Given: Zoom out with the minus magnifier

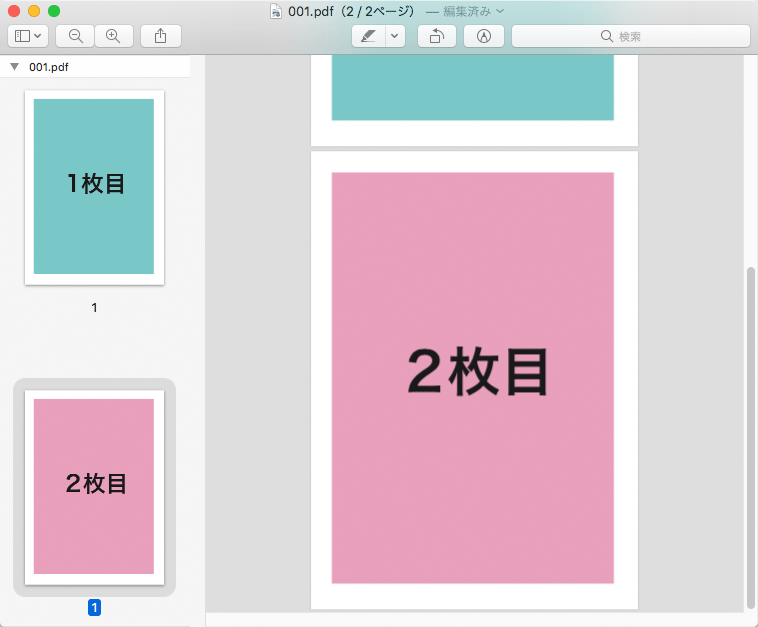Looking at the screenshot, I should pos(75,36).
